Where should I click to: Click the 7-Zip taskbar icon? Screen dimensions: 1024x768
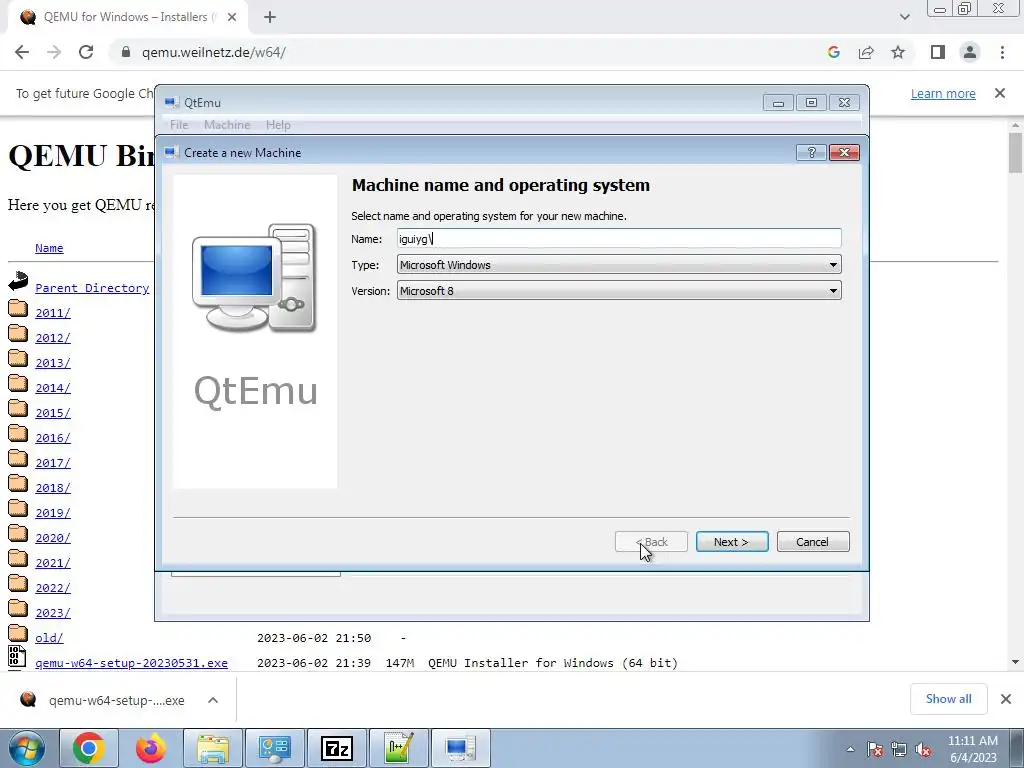tap(336, 748)
